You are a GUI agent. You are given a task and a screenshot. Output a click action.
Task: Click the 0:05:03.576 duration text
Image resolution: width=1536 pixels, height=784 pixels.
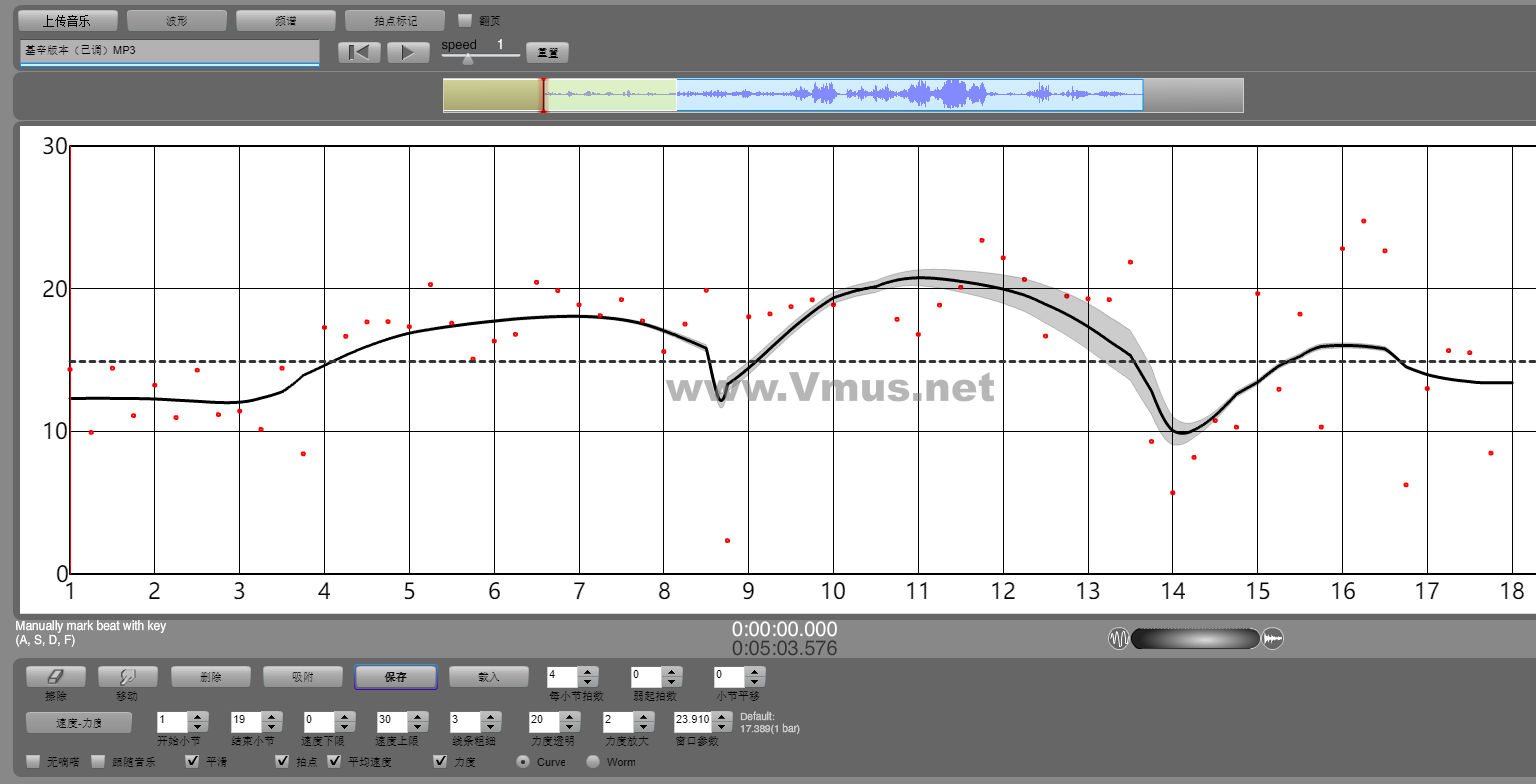(785, 648)
